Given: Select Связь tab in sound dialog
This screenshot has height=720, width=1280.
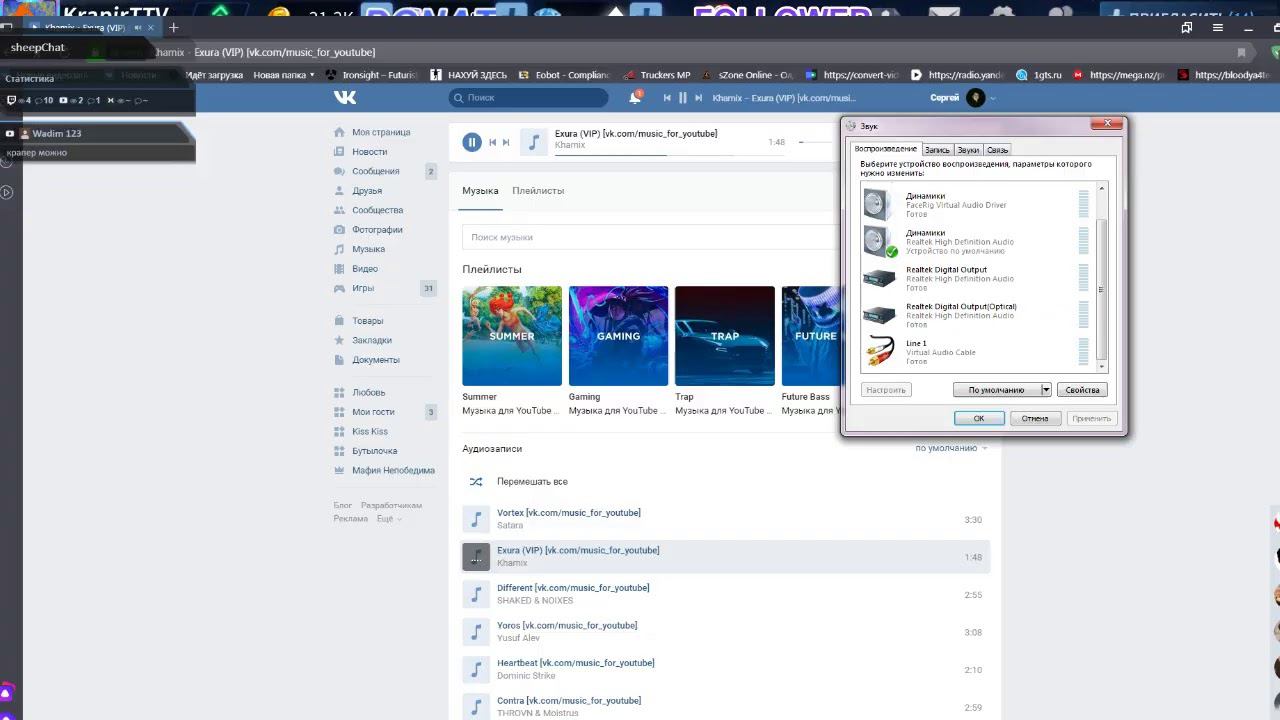Looking at the screenshot, I should point(998,150).
